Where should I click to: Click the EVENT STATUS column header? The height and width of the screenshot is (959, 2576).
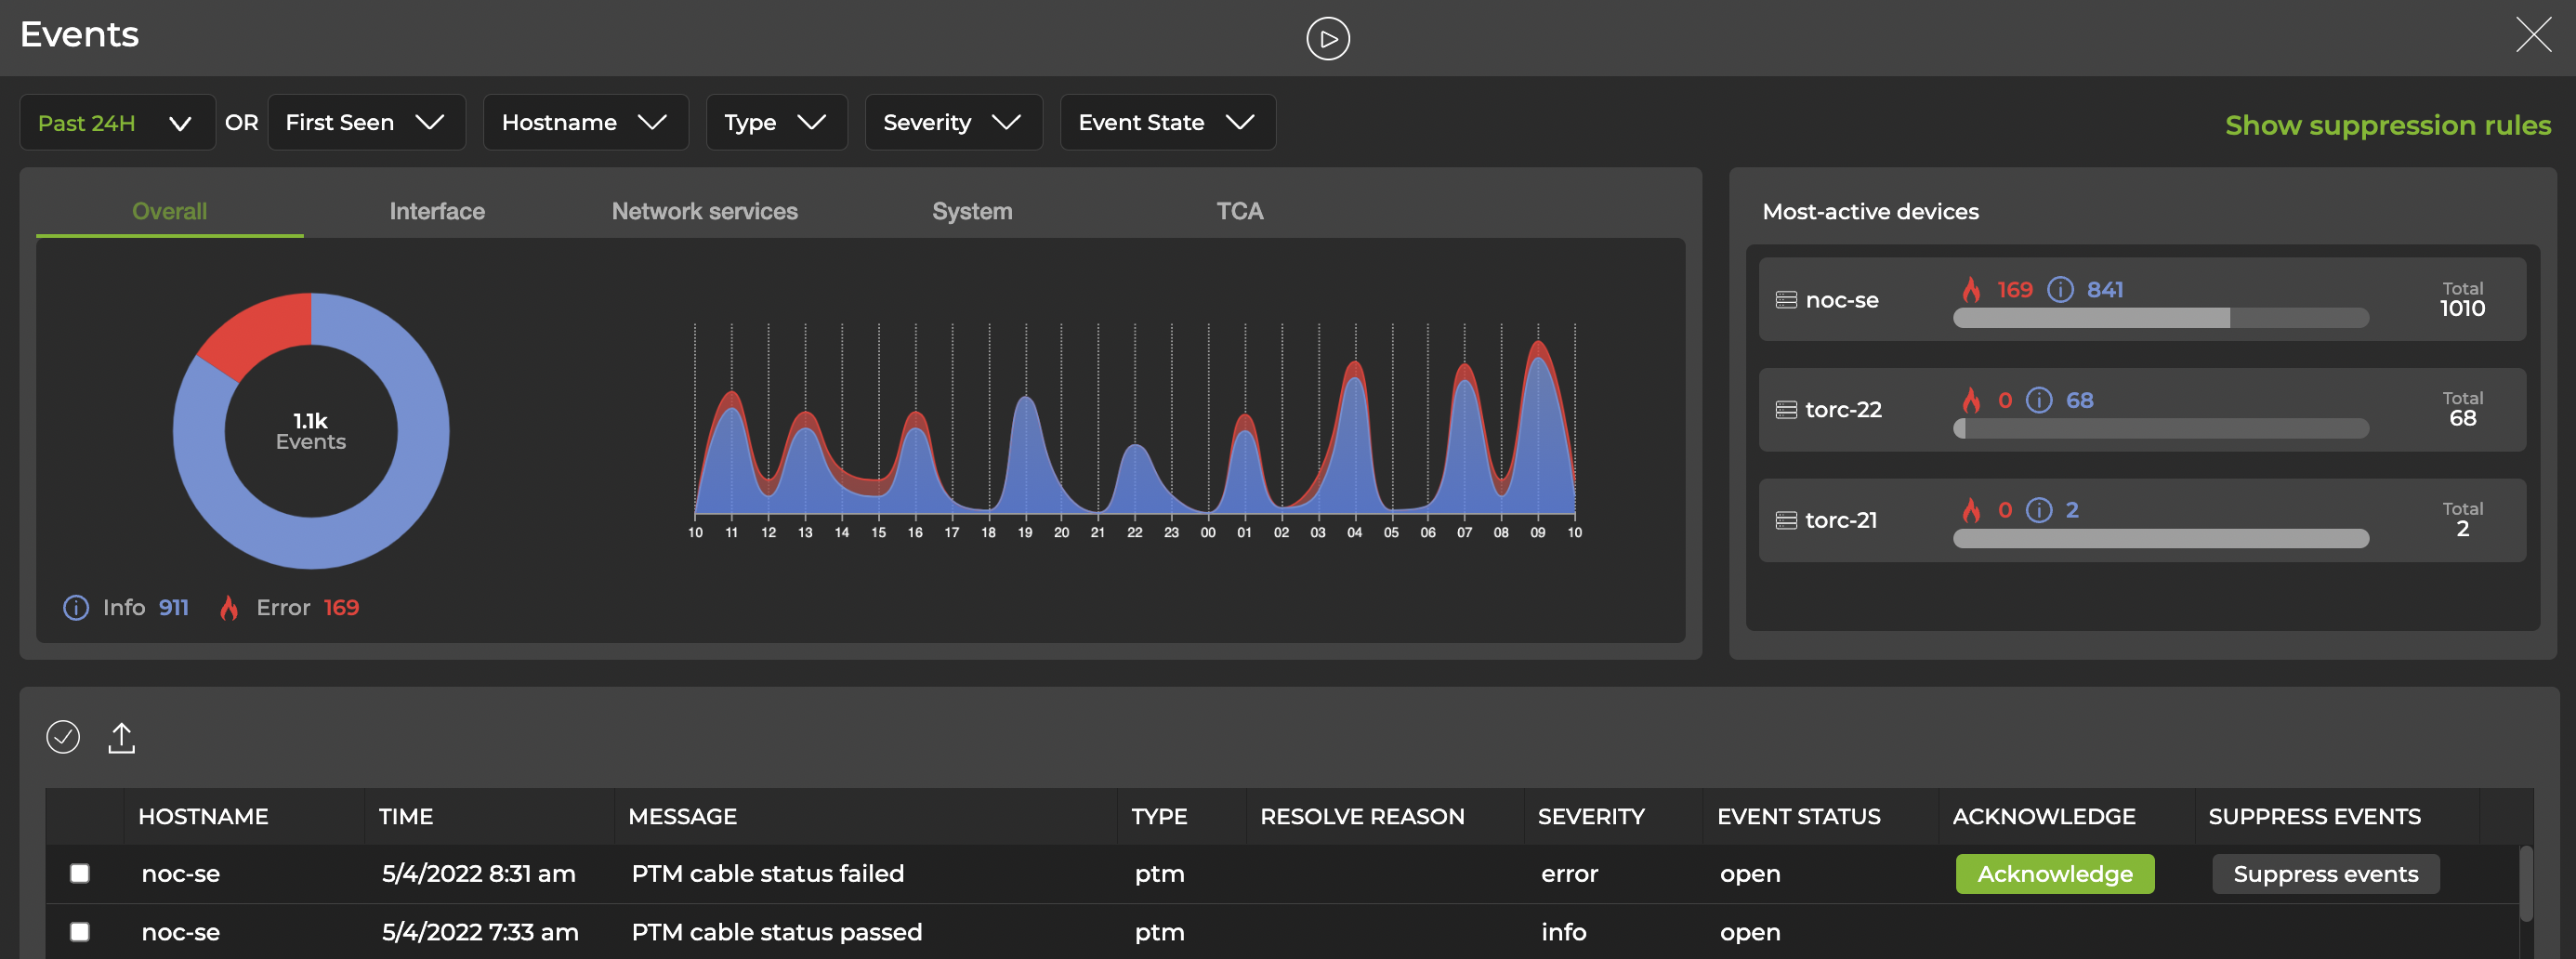[1798, 816]
